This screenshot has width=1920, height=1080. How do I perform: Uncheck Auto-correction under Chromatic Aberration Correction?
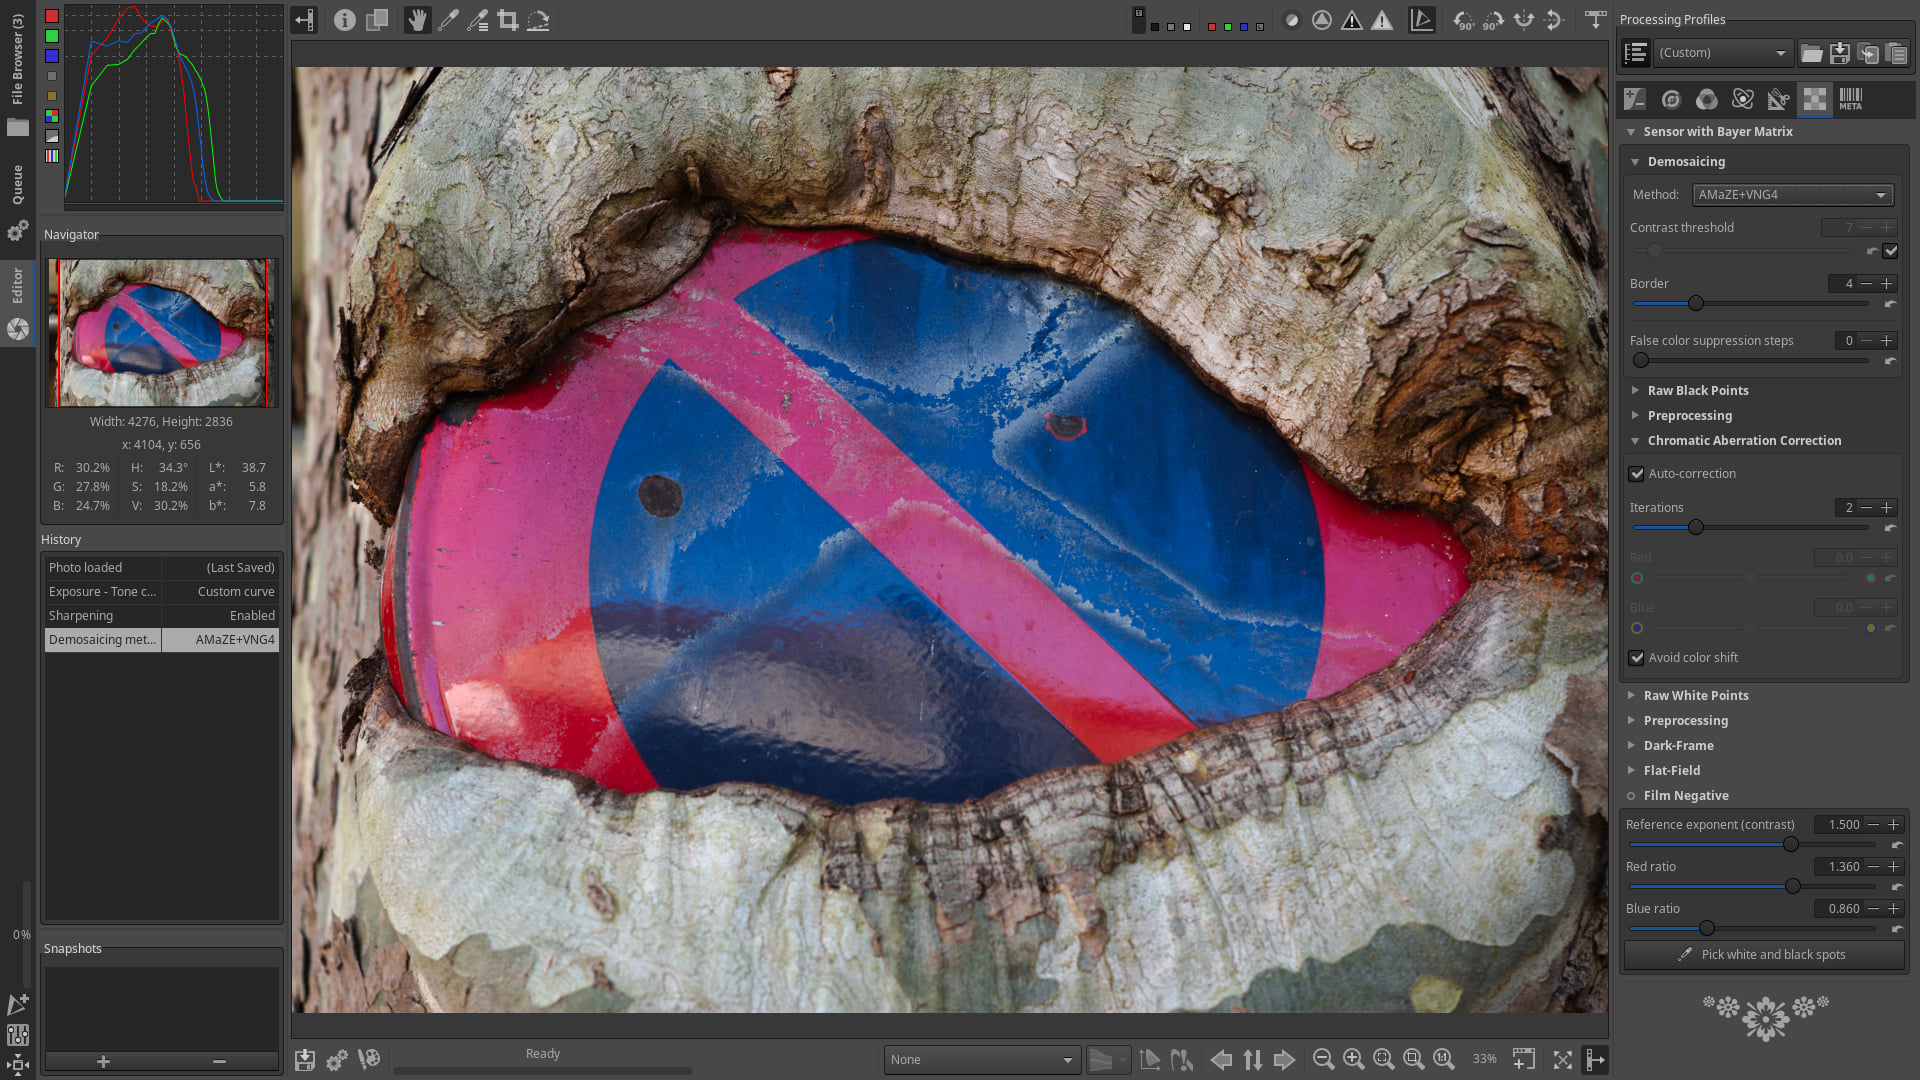(1636, 473)
